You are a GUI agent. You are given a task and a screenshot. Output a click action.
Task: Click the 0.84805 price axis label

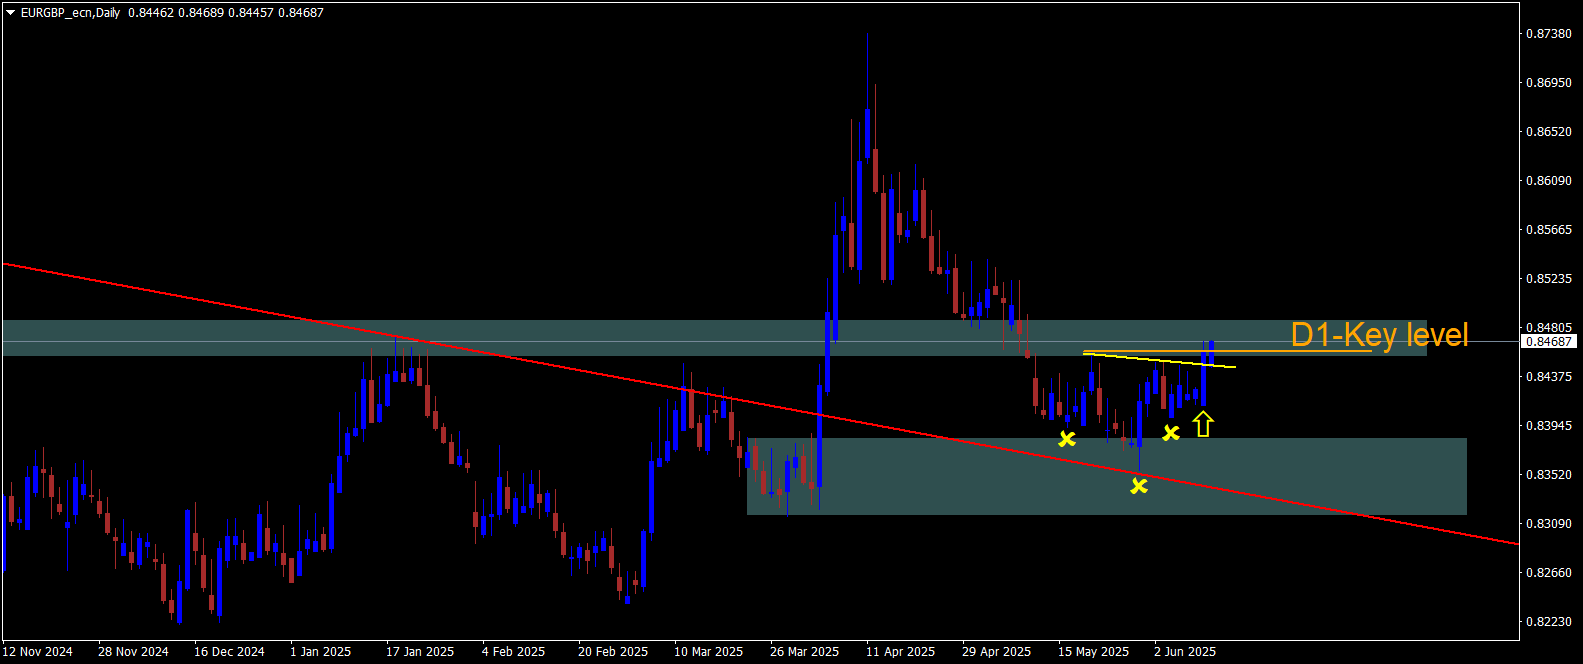[1548, 328]
